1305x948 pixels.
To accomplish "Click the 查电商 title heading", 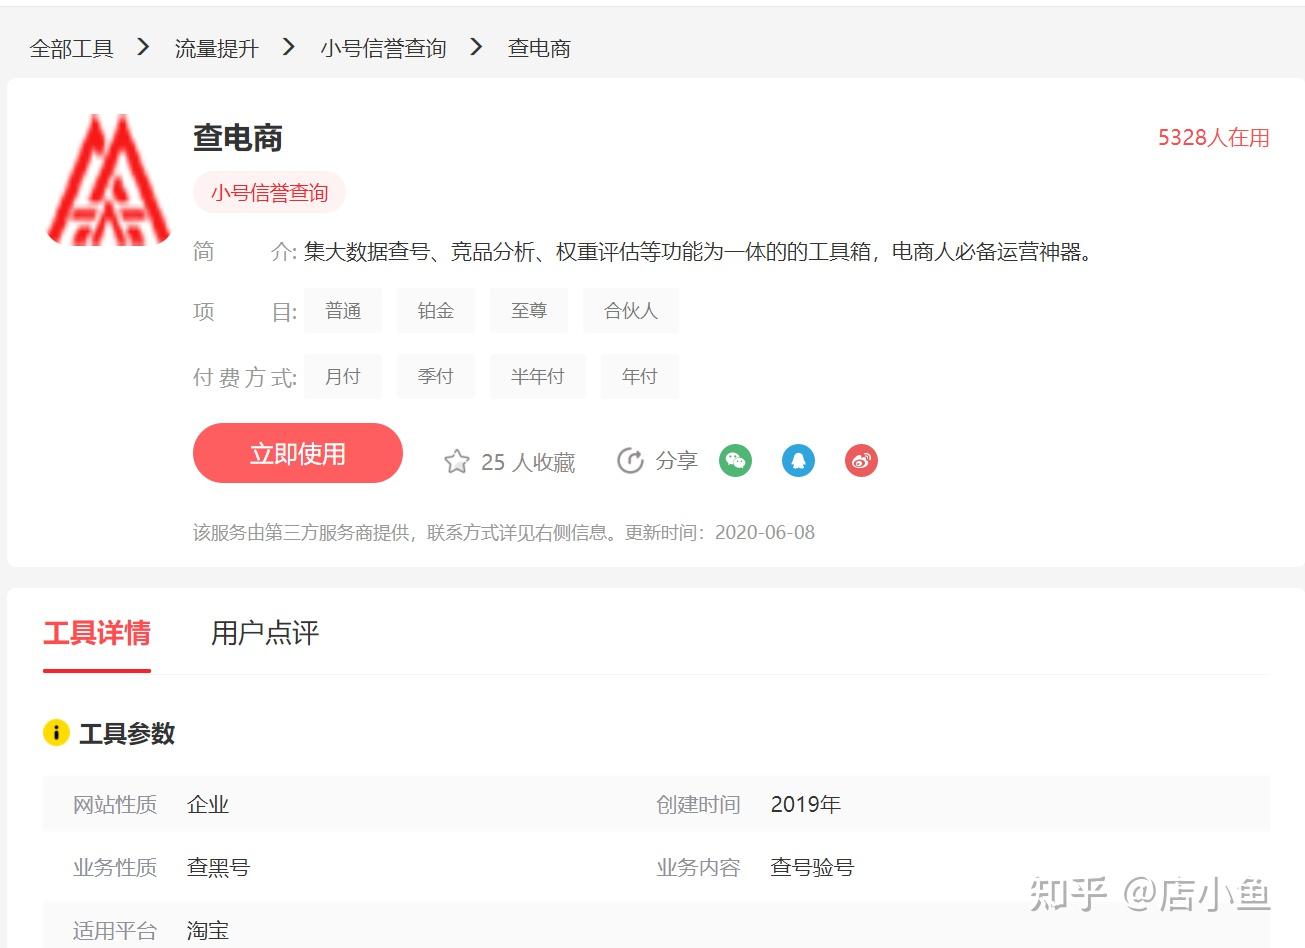I will (238, 138).
